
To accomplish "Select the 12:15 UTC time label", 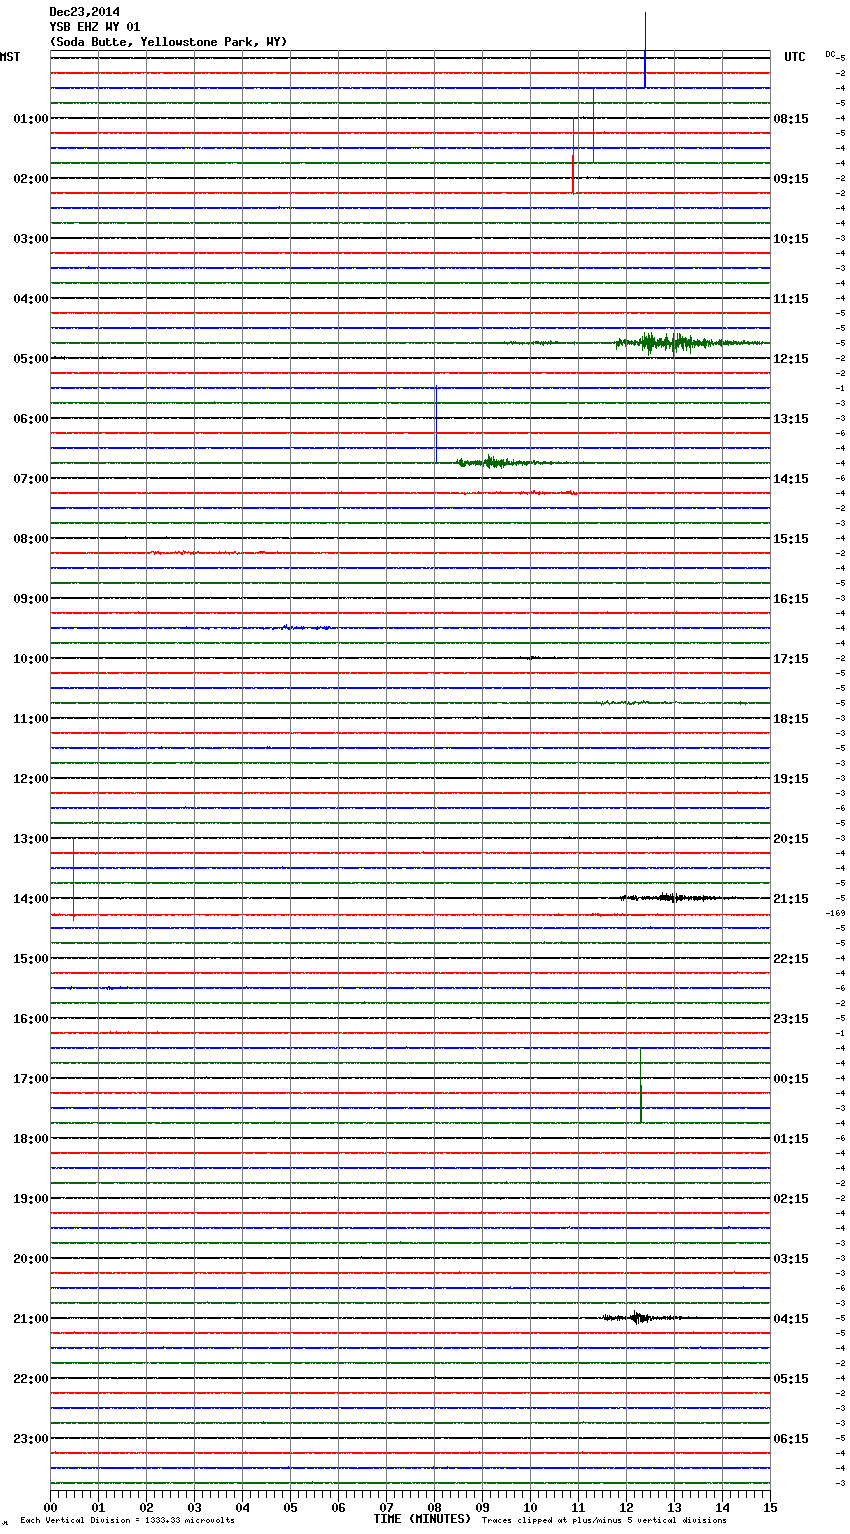I will click(791, 359).
